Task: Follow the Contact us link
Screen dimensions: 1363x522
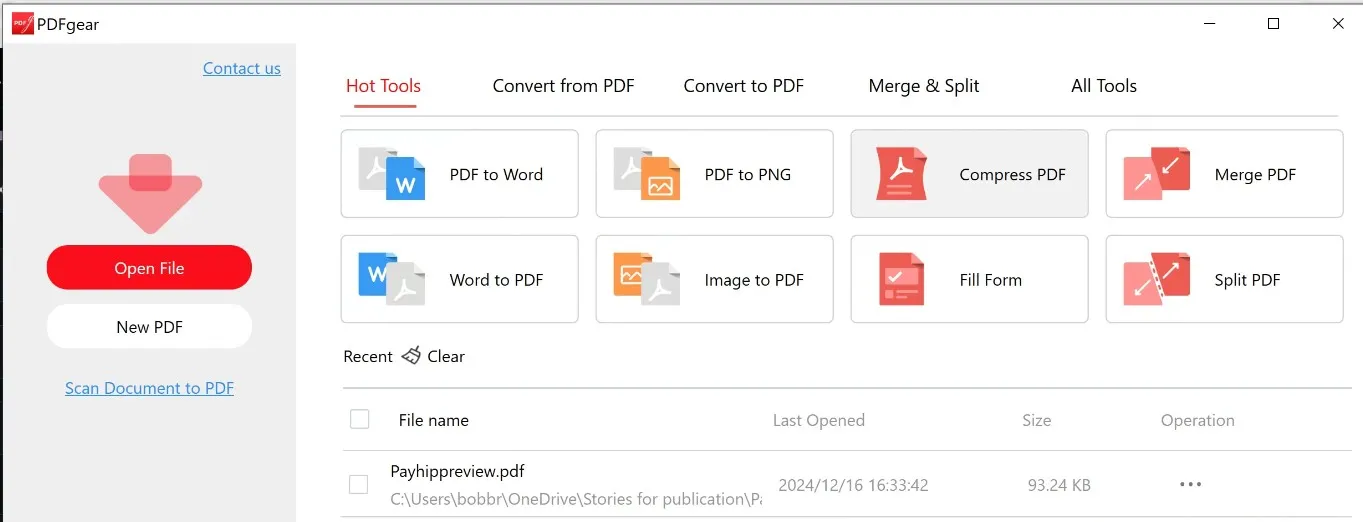Action: [x=242, y=68]
